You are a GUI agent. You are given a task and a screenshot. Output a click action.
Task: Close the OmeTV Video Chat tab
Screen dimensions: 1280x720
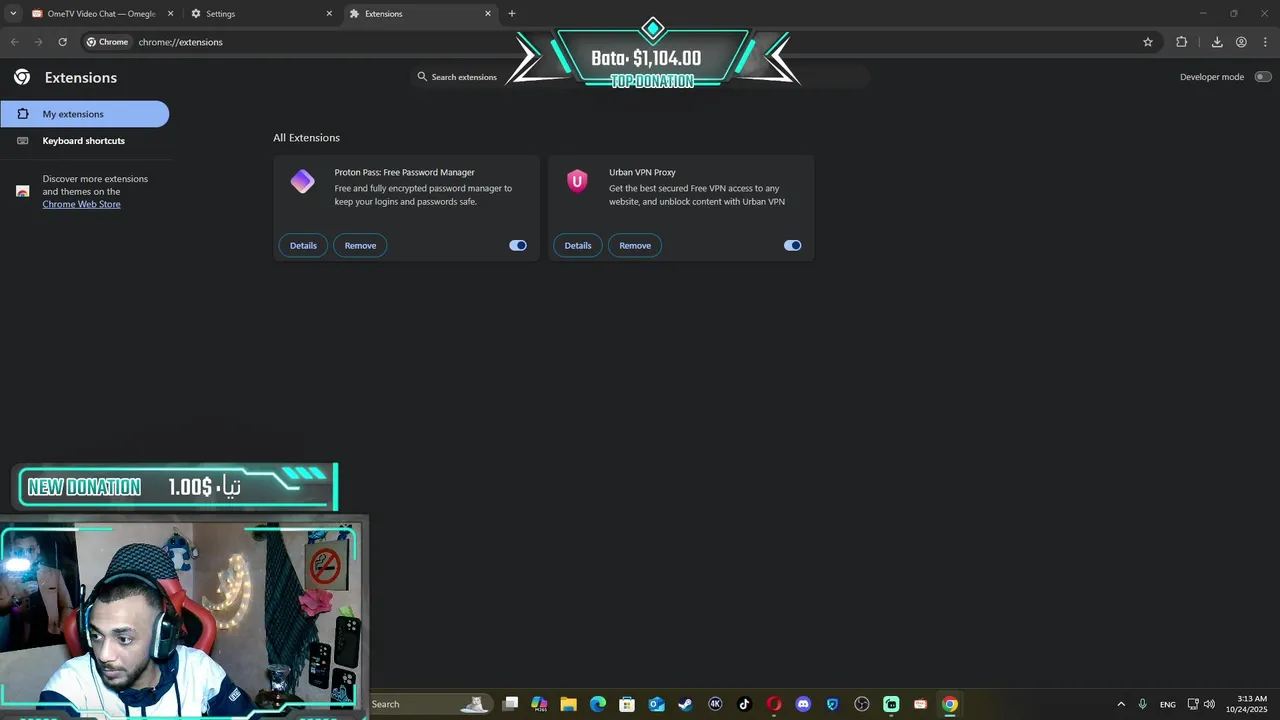[170, 14]
